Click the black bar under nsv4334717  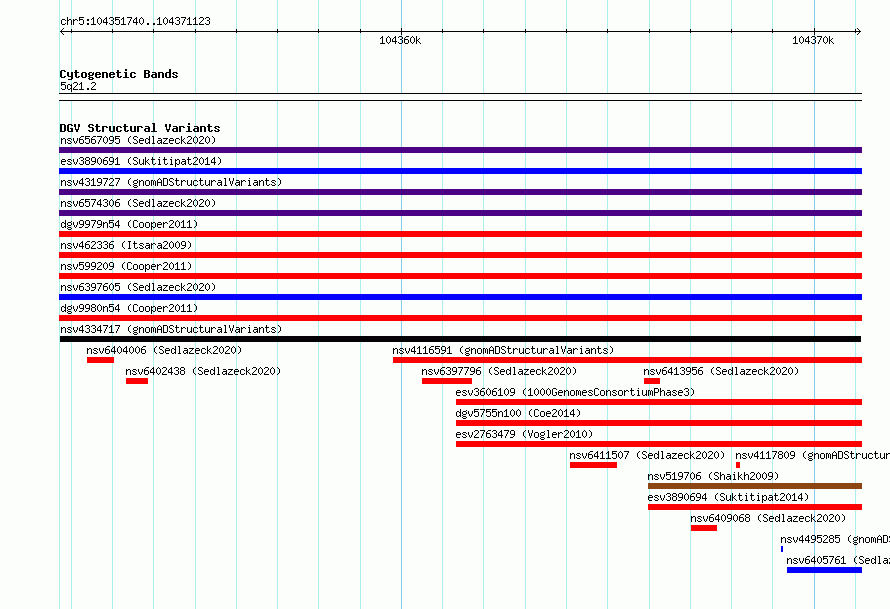point(460,339)
